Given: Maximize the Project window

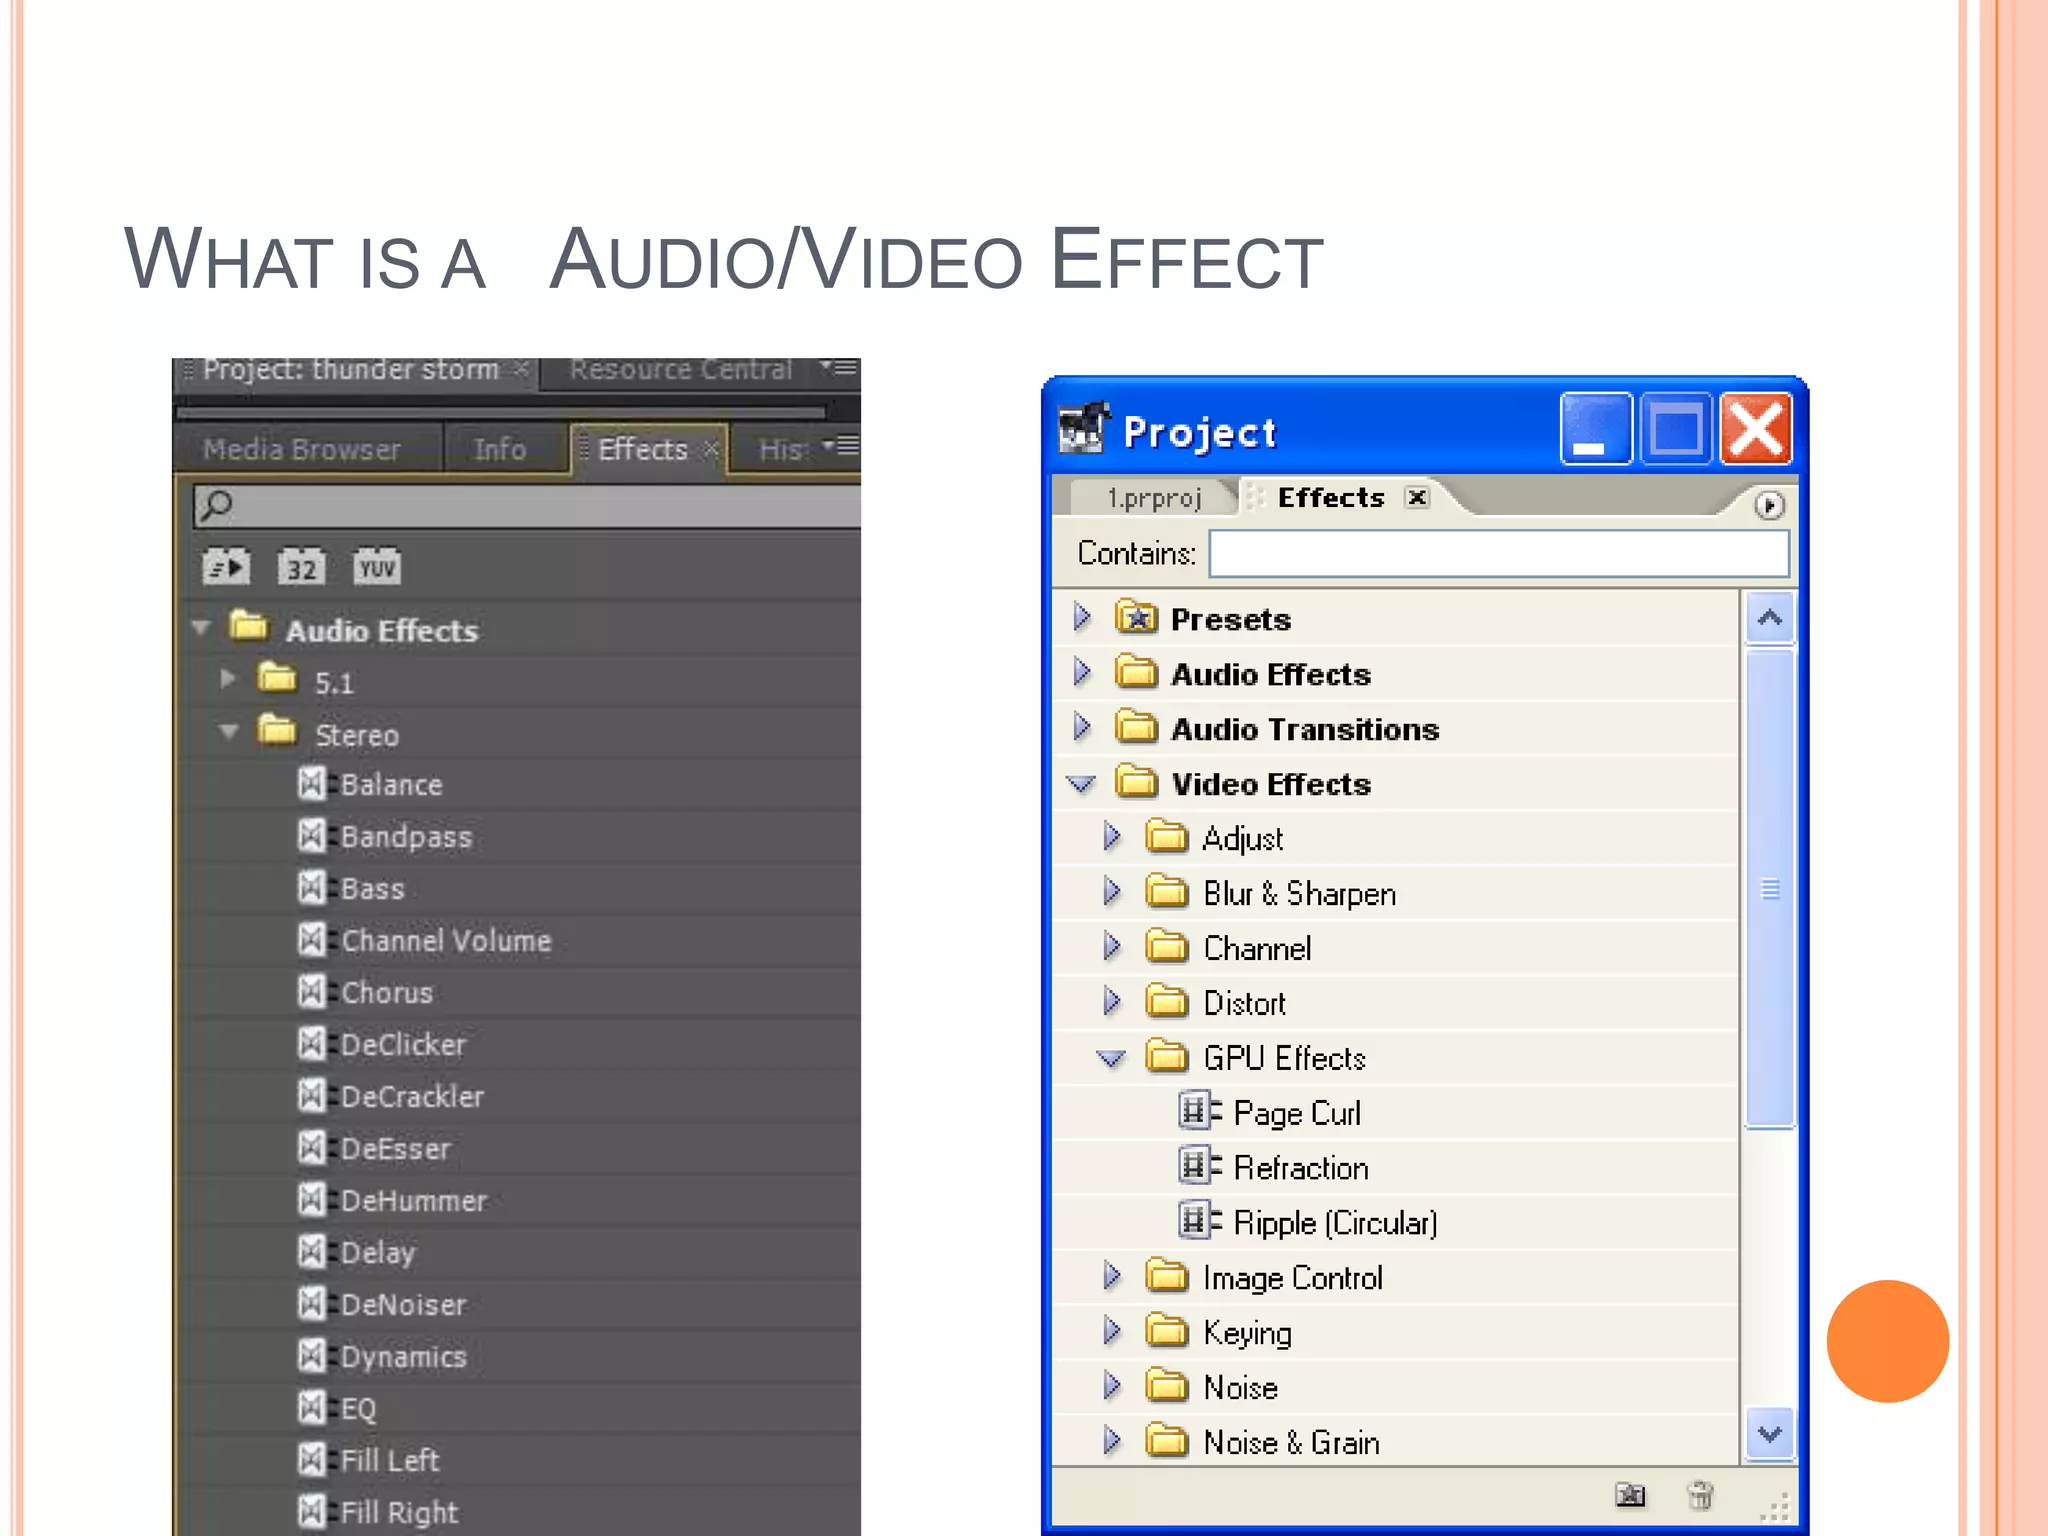Looking at the screenshot, I should pyautogui.click(x=1676, y=430).
